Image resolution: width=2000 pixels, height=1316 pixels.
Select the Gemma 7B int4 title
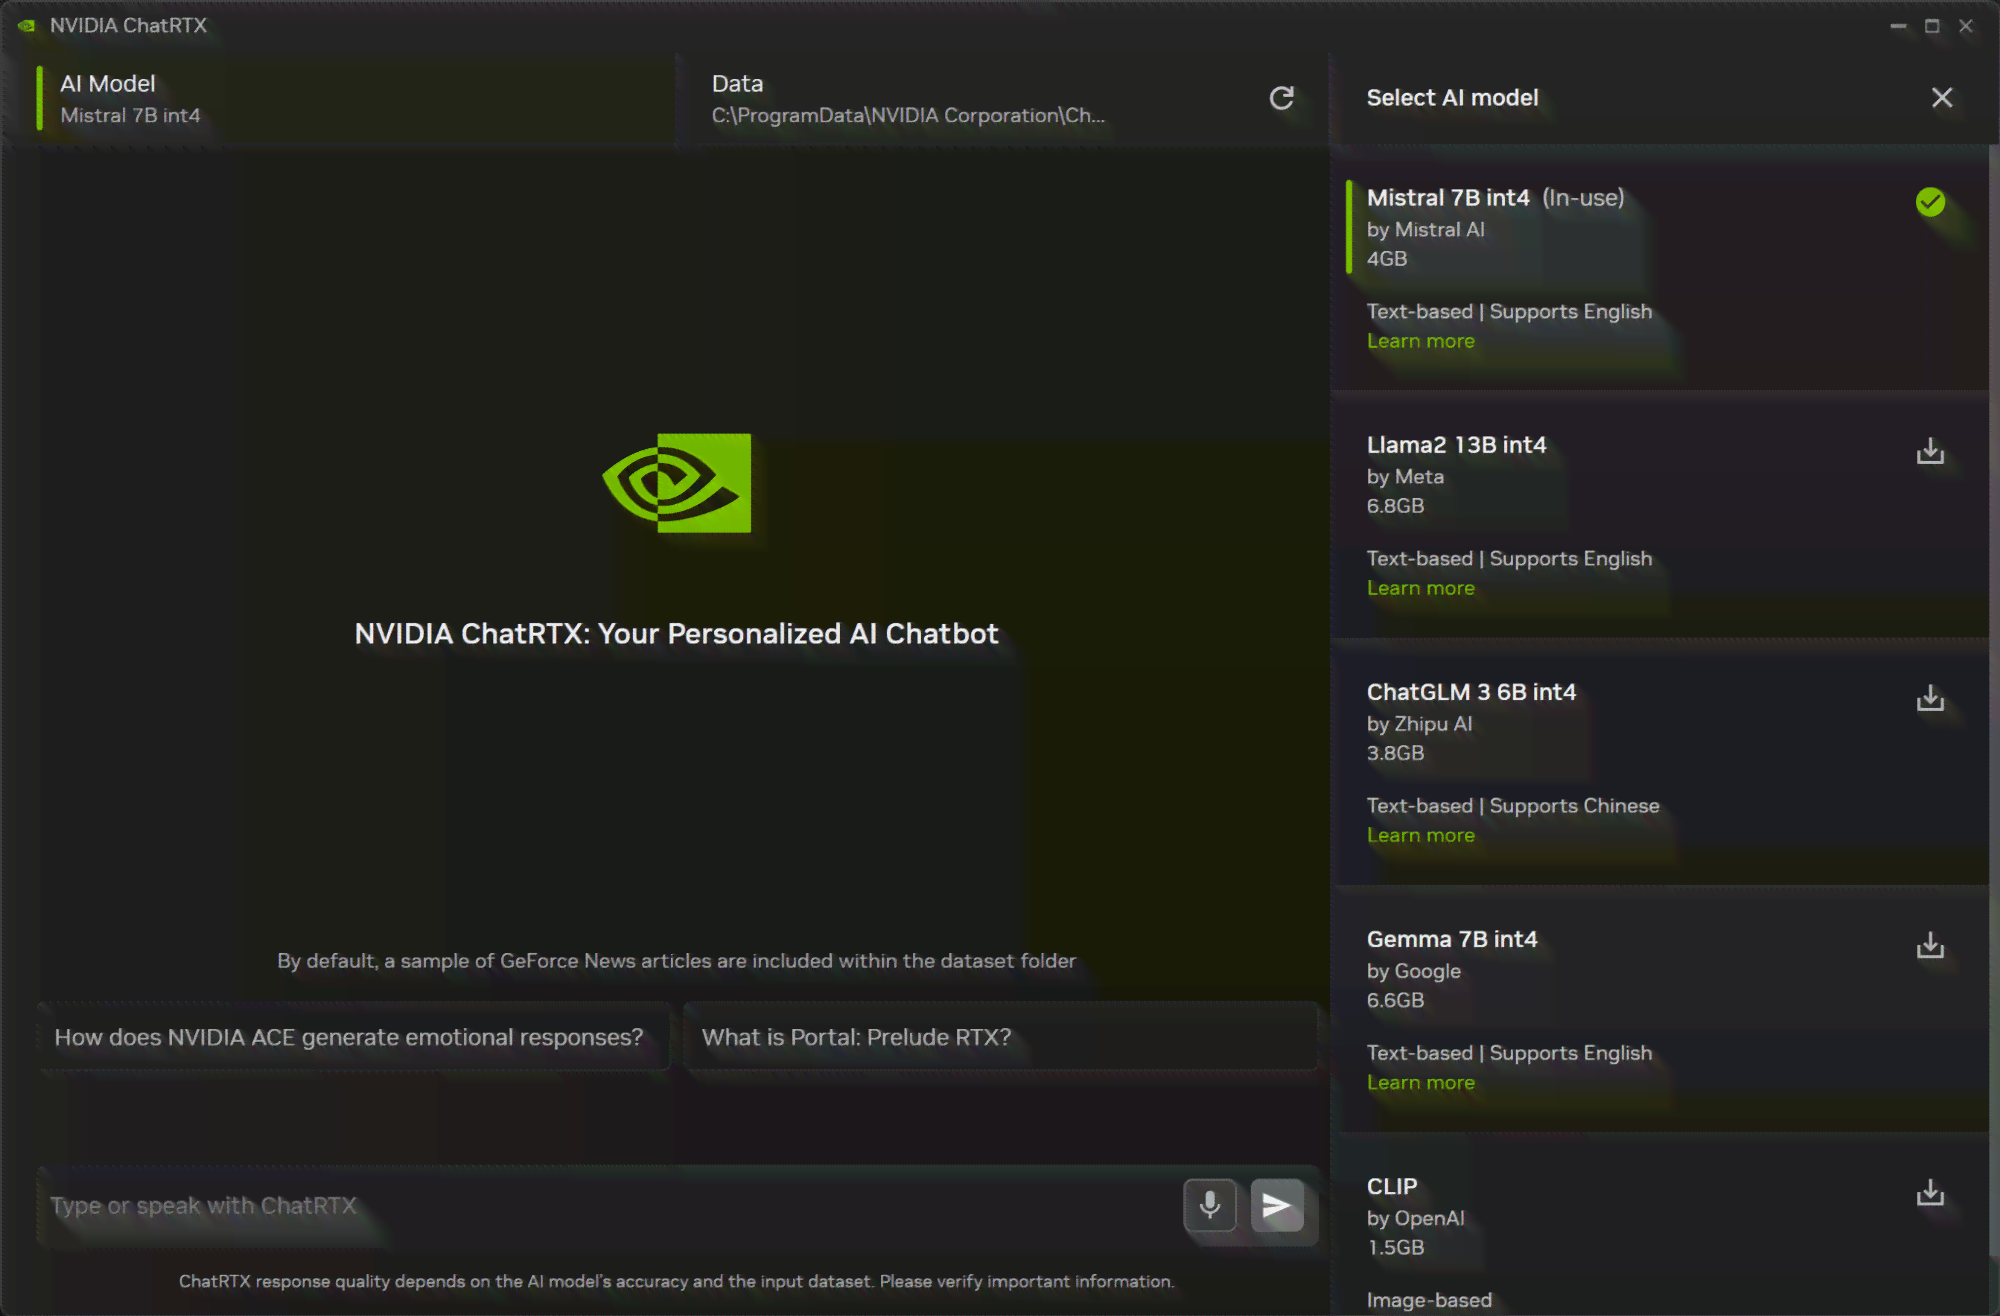1452,939
